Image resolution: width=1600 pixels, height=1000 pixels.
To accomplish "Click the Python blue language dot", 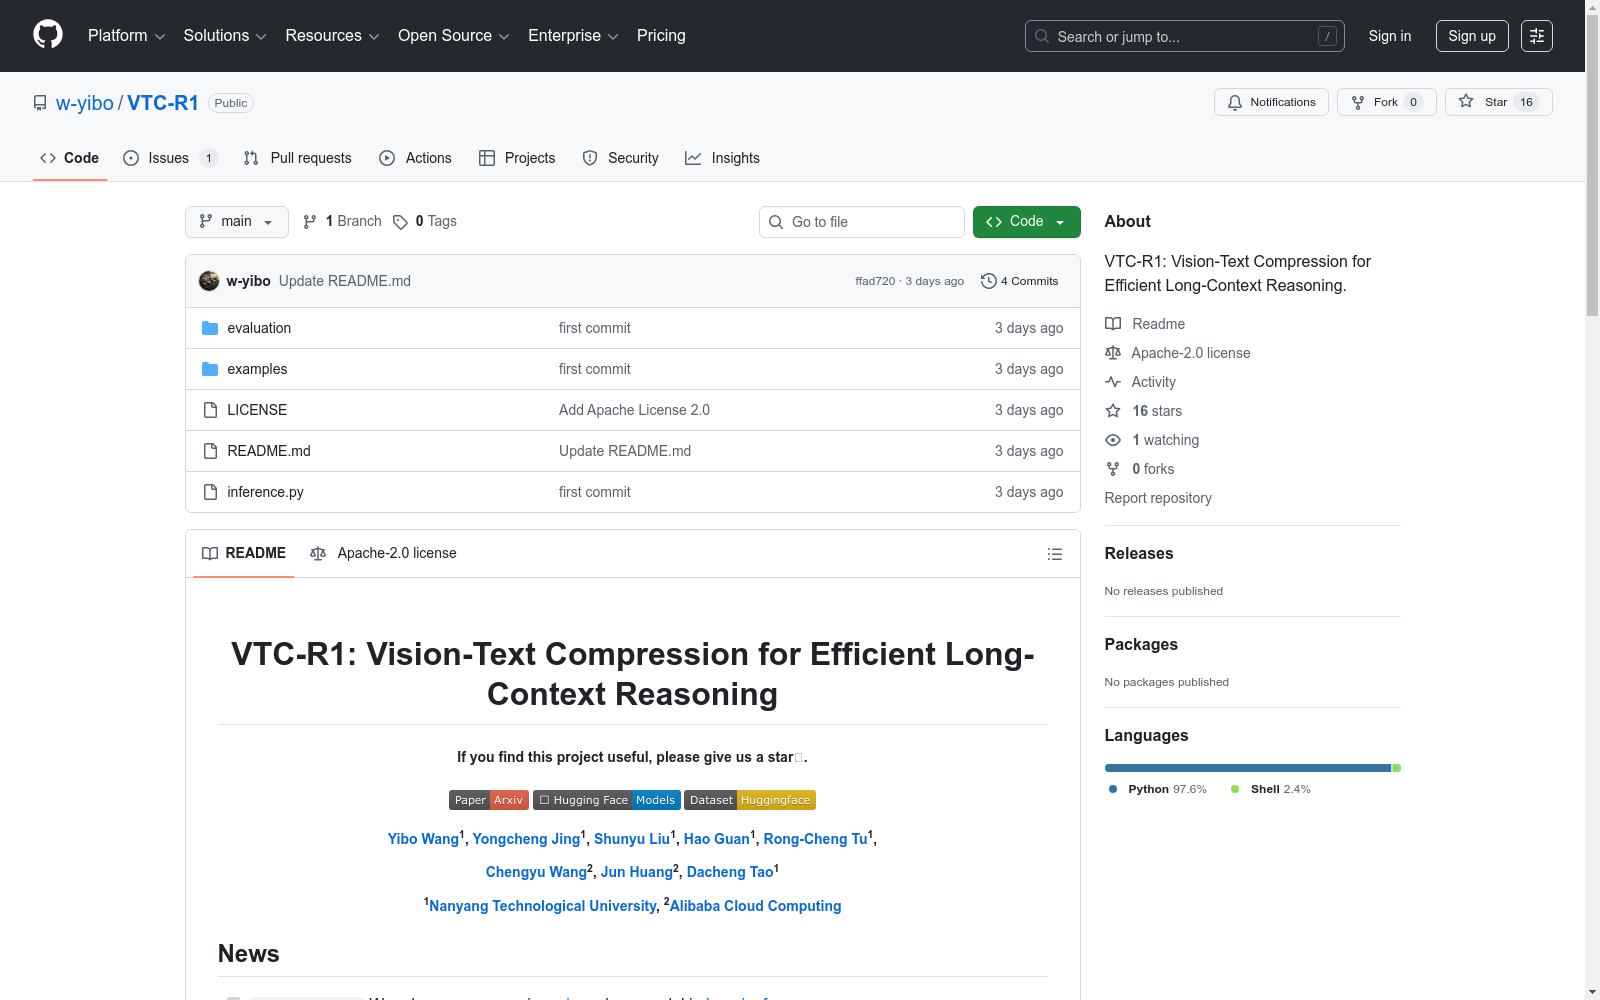I will pyautogui.click(x=1113, y=789).
